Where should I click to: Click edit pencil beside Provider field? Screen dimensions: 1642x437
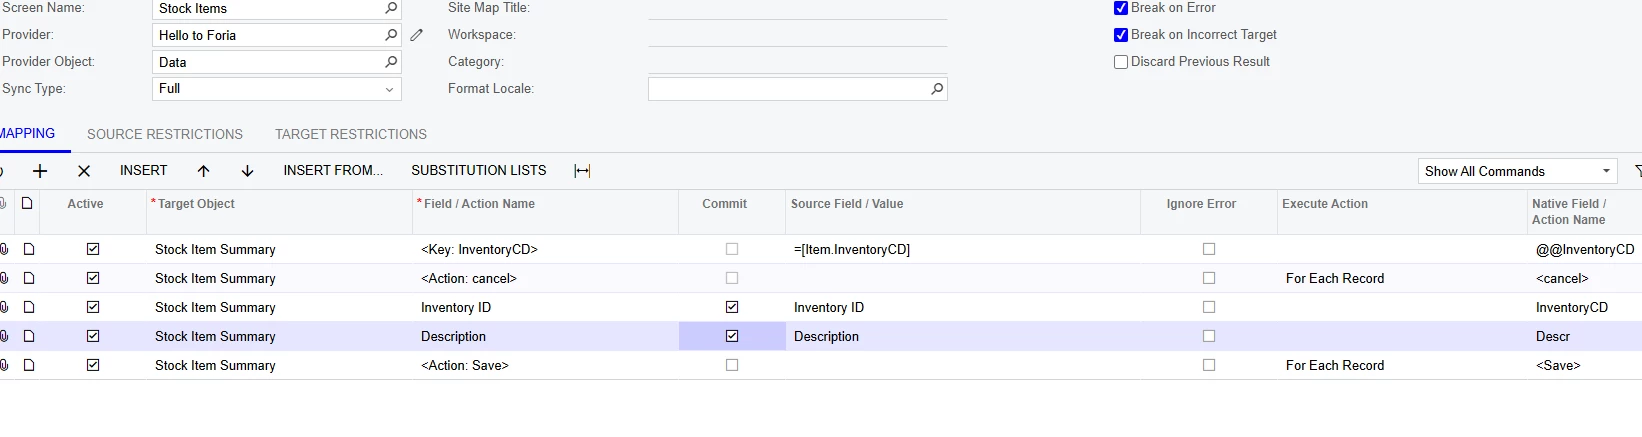point(417,35)
